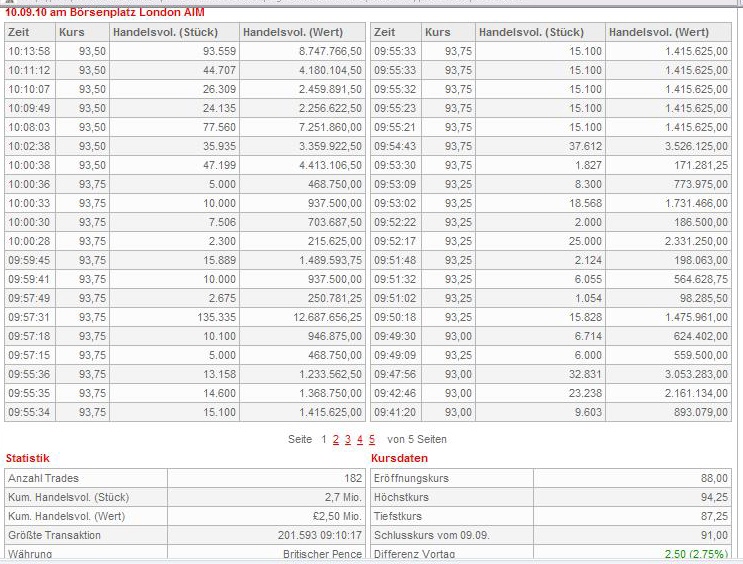
Task: Open page 4 pagination link
Action: click(x=360, y=439)
